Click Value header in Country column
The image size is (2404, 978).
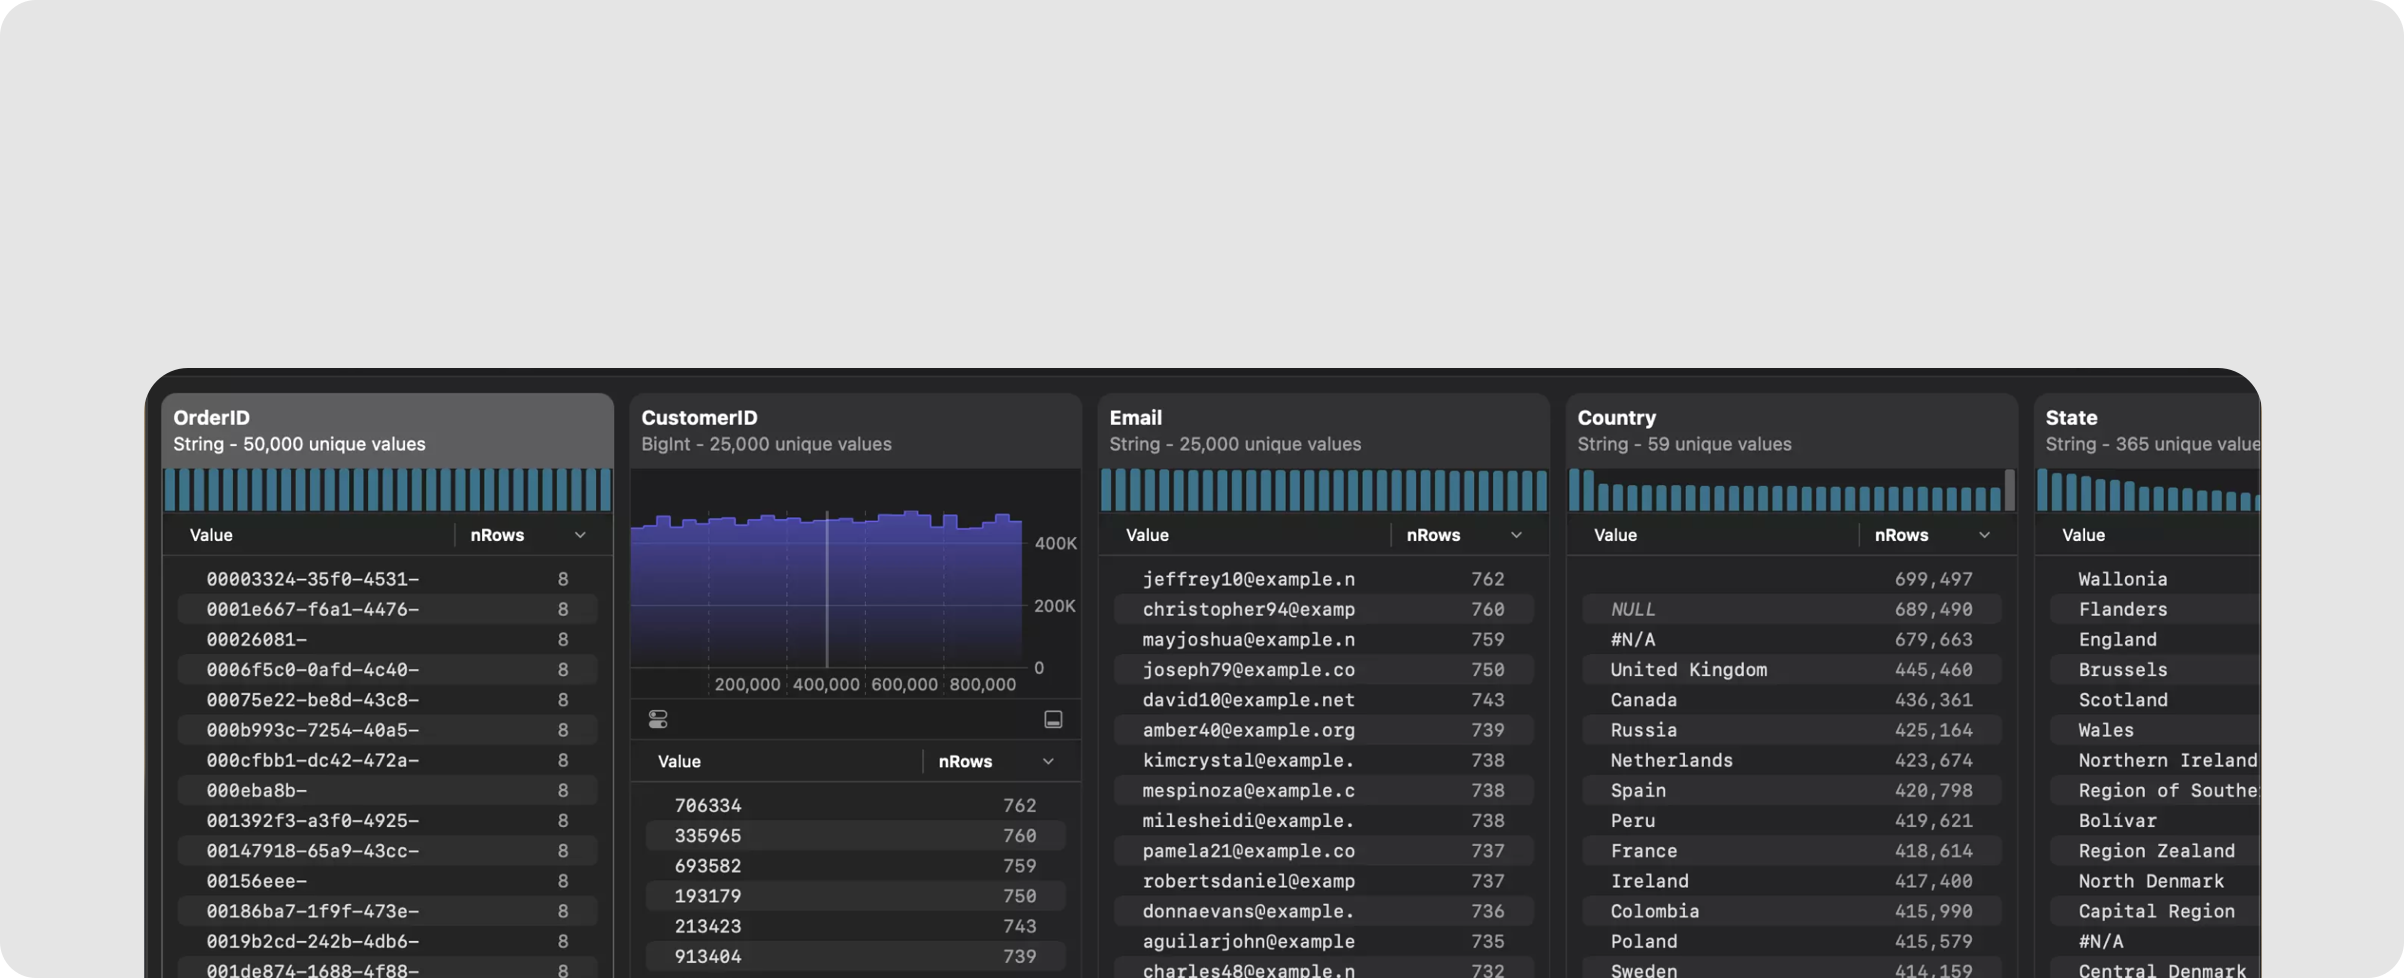coord(1615,535)
